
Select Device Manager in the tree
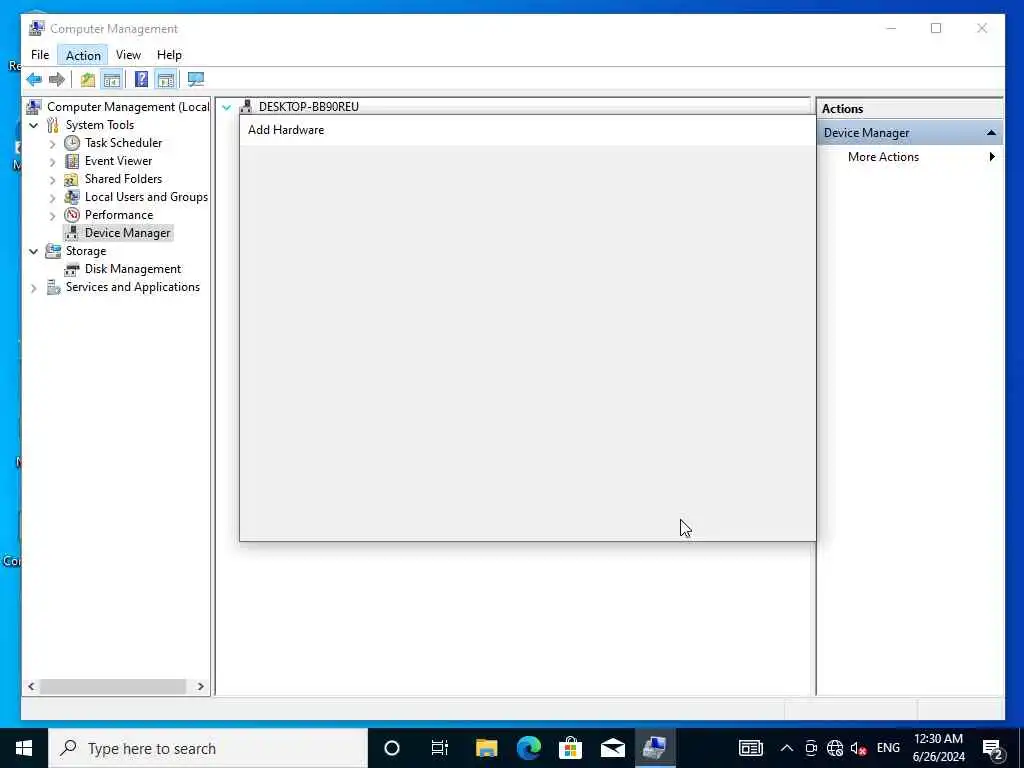127,233
